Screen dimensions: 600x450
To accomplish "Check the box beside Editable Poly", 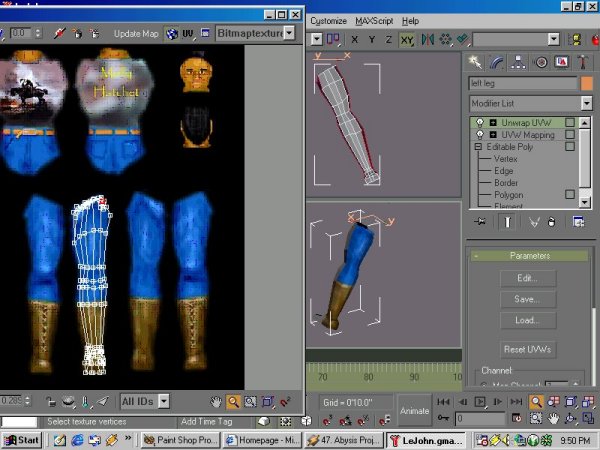I will click(x=570, y=146).
